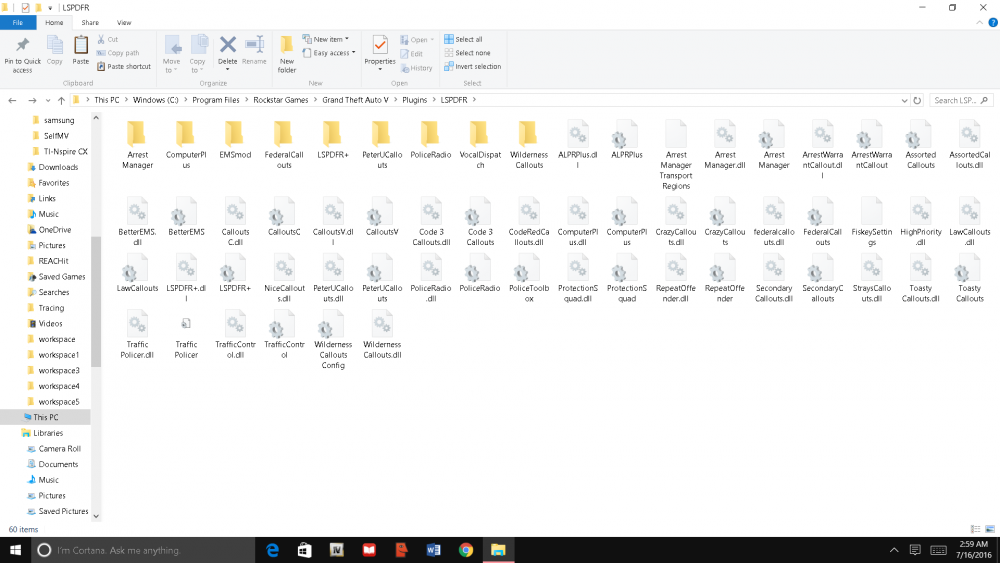Image resolution: width=1000 pixels, height=563 pixels.
Task: Click Copy path in the ribbon
Action: coord(117,53)
